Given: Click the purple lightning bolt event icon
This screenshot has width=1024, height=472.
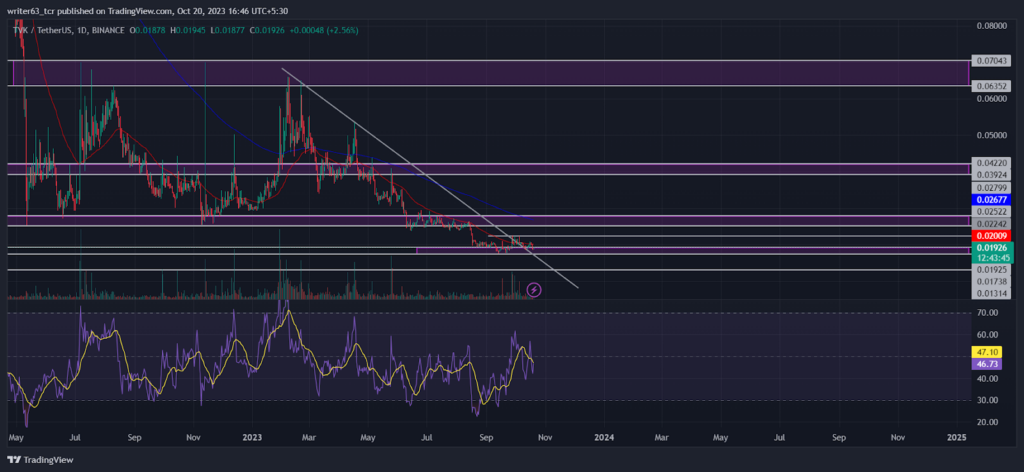Looking at the screenshot, I should (x=534, y=289).
